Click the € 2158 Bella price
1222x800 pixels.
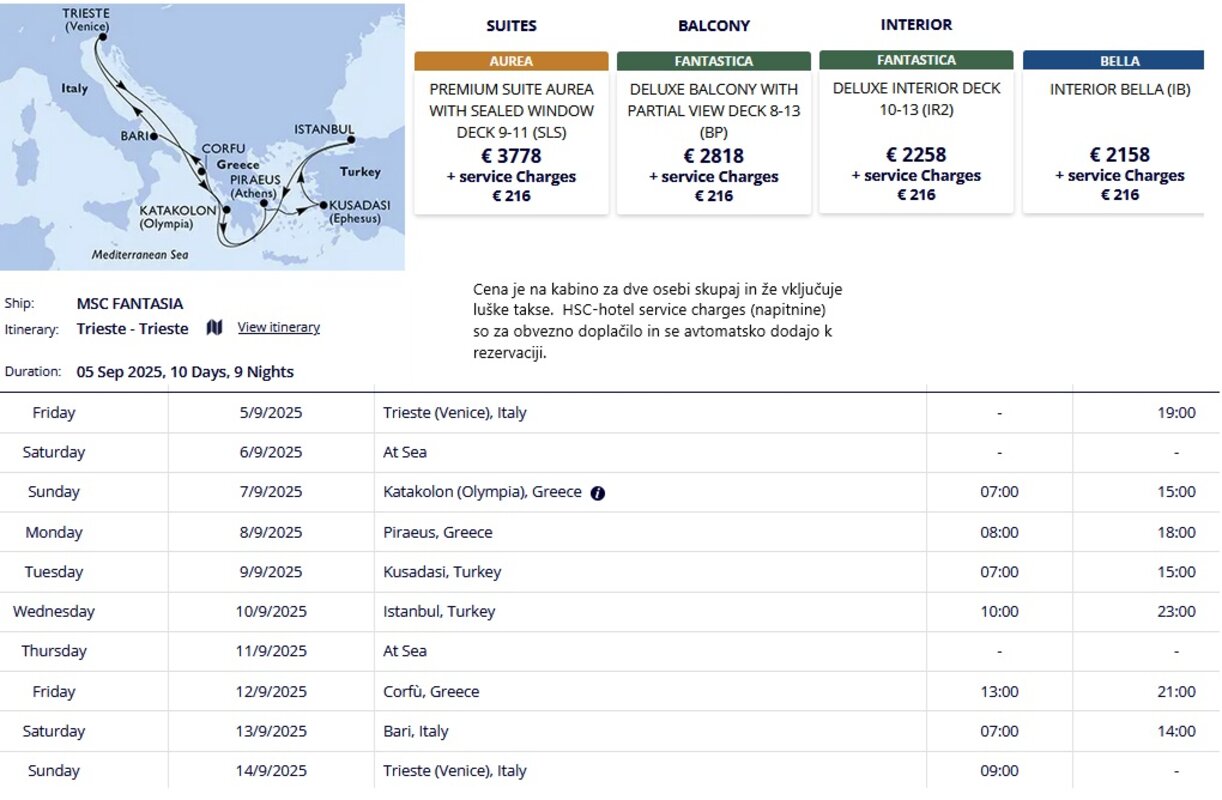coord(1120,155)
